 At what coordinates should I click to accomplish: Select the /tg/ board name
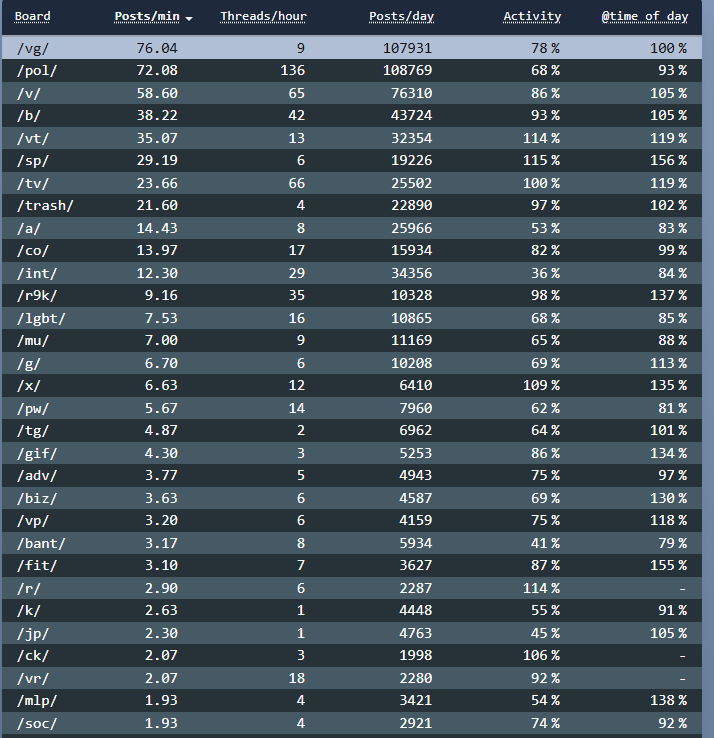32,431
